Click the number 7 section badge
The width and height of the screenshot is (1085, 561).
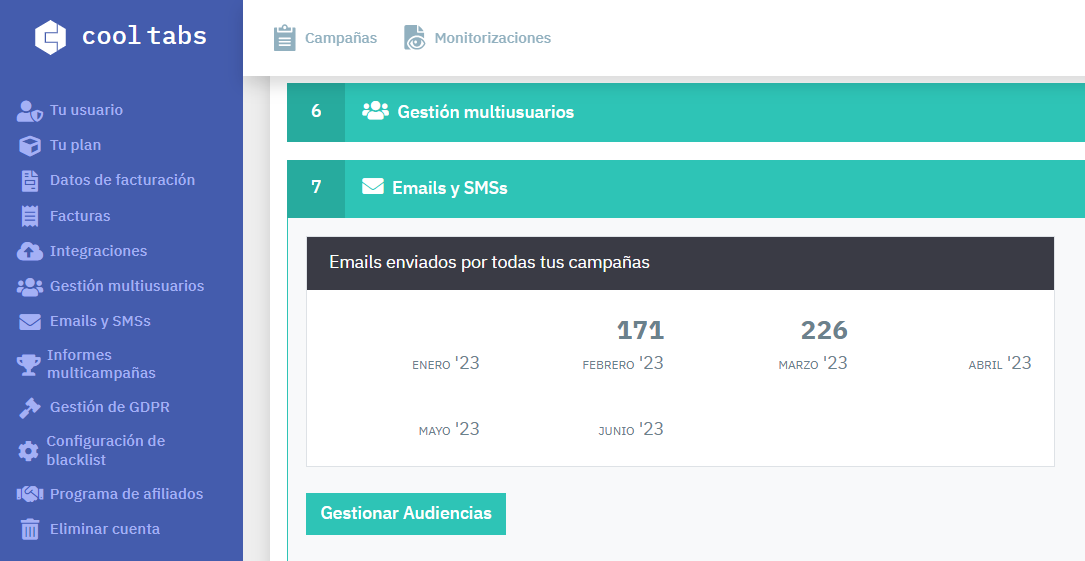(x=316, y=188)
